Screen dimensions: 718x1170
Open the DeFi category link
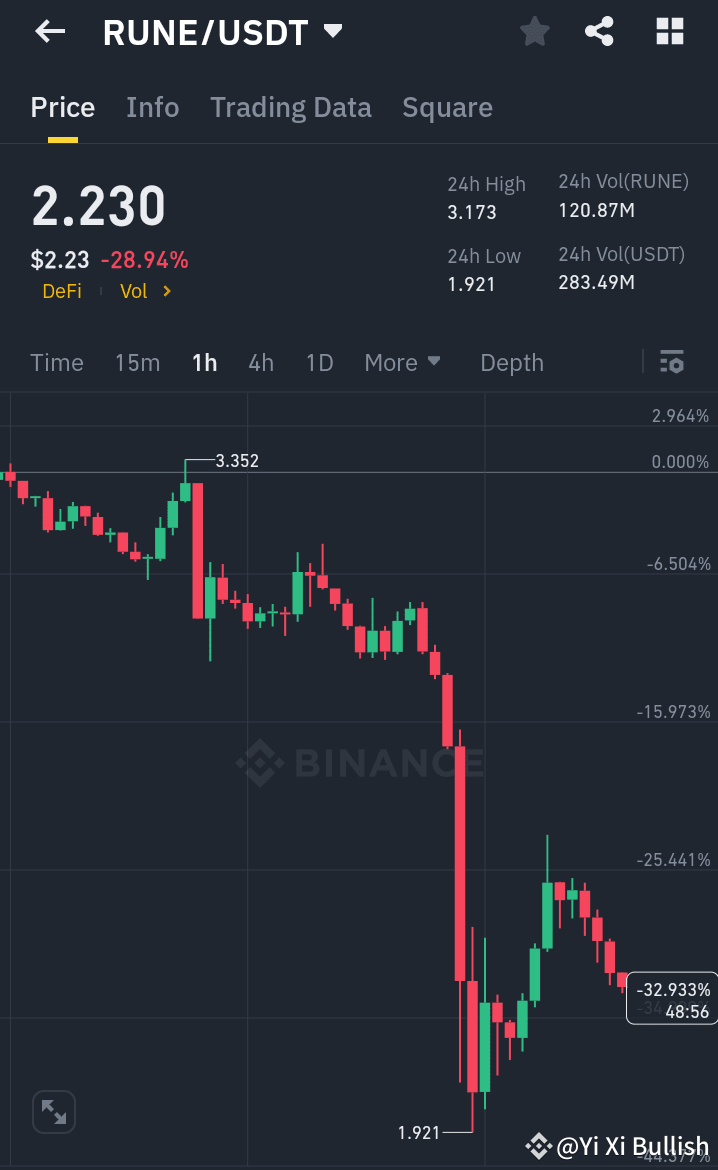[62, 291]
